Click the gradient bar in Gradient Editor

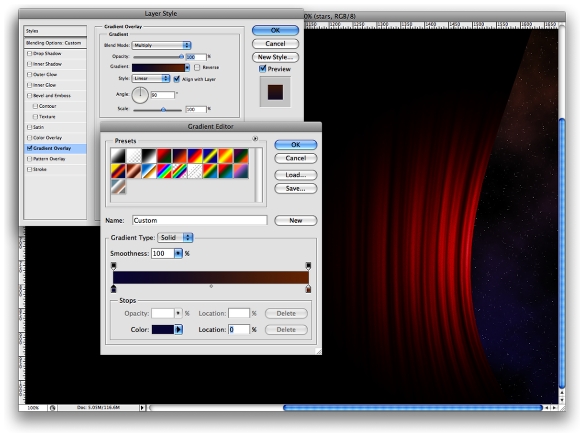coord(211,277)
